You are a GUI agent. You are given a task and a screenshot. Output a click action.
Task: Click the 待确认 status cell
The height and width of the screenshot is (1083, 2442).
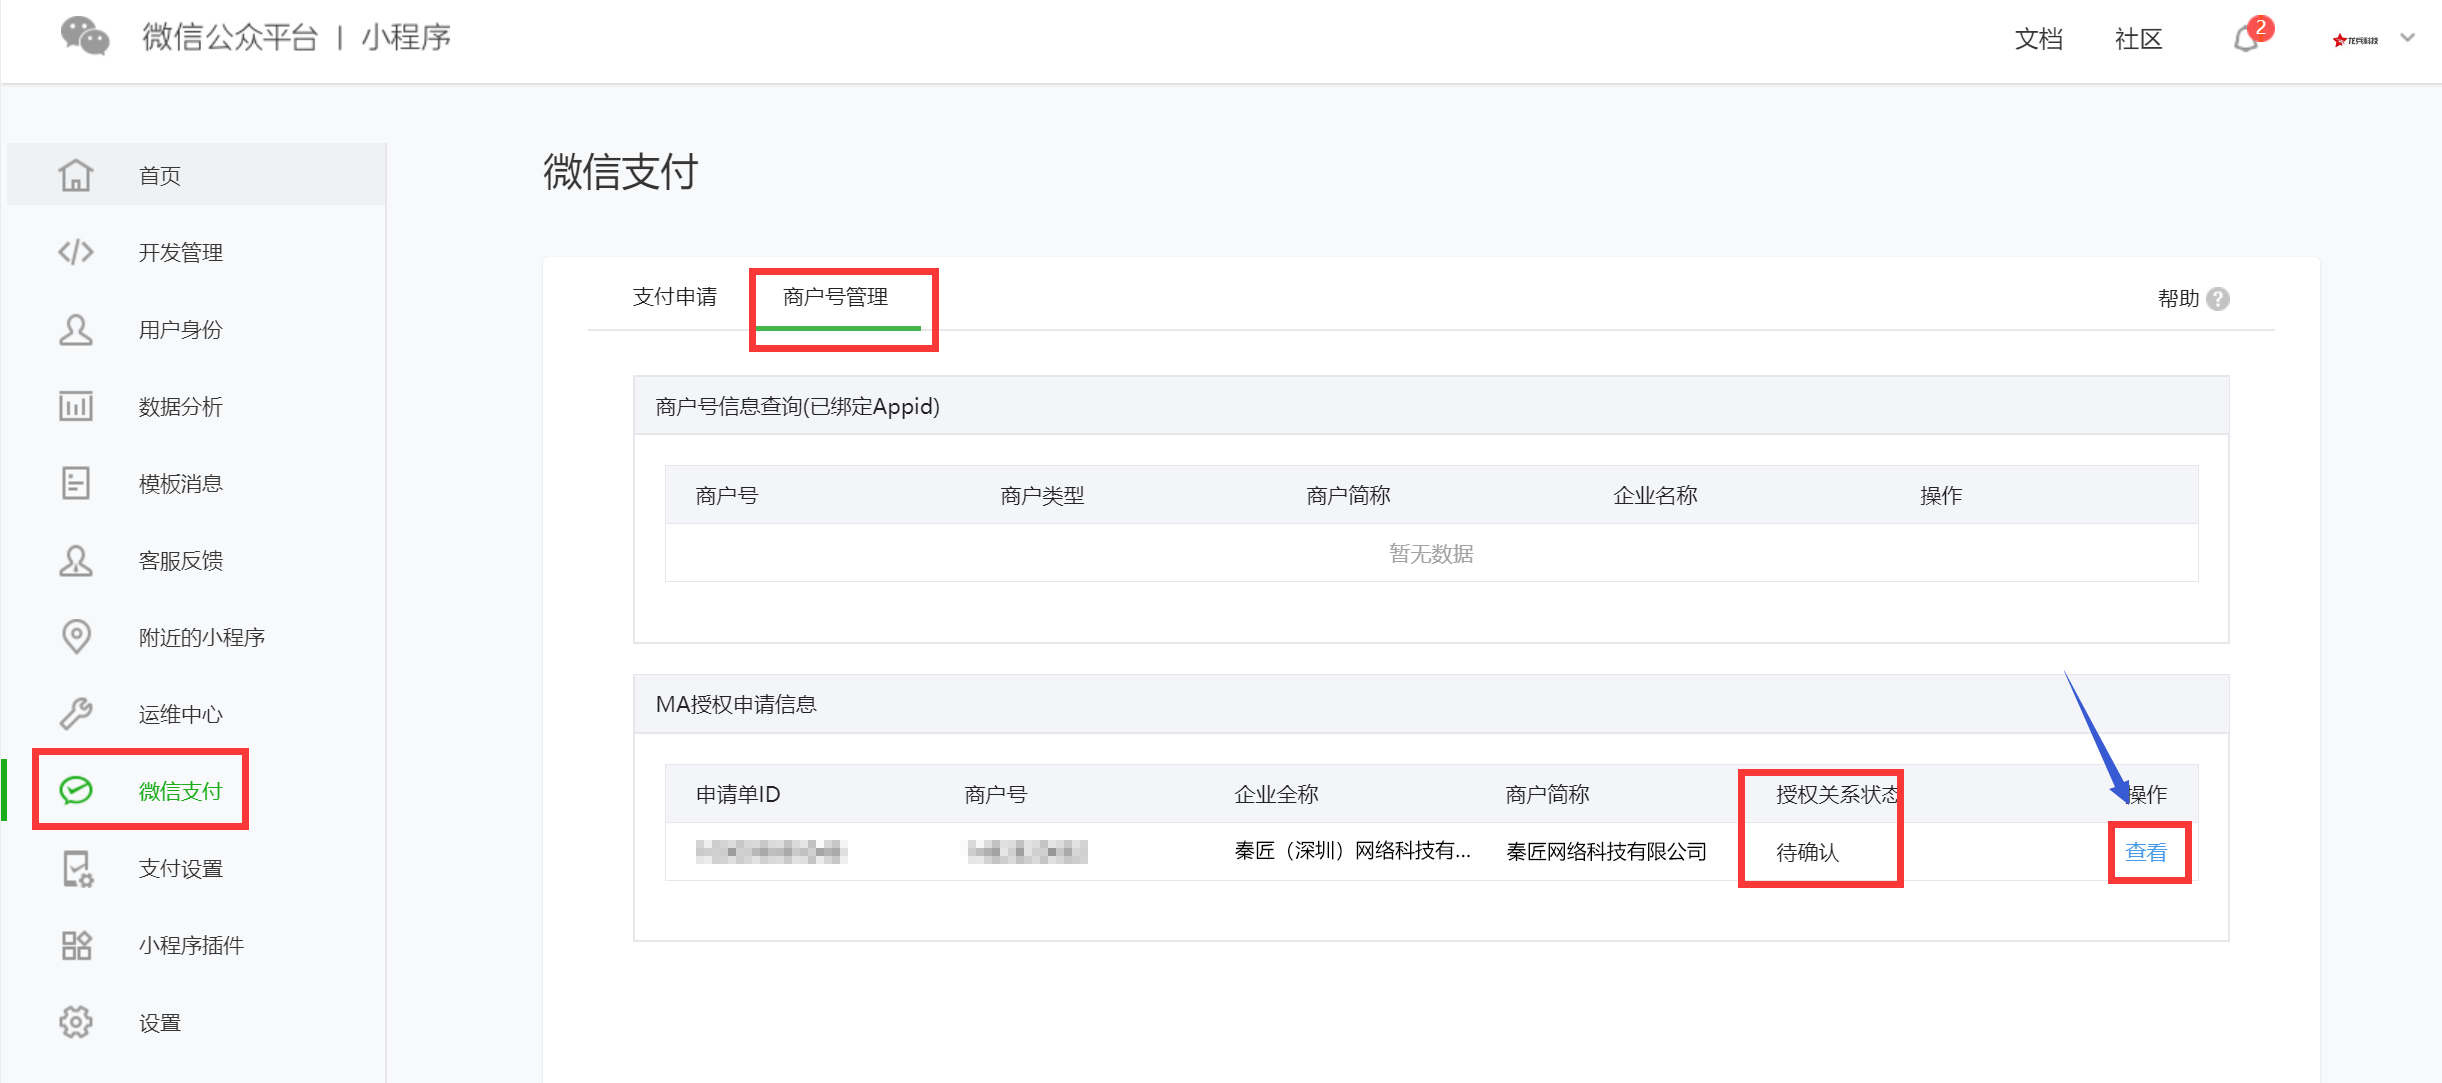click(x=1808, y=852)
